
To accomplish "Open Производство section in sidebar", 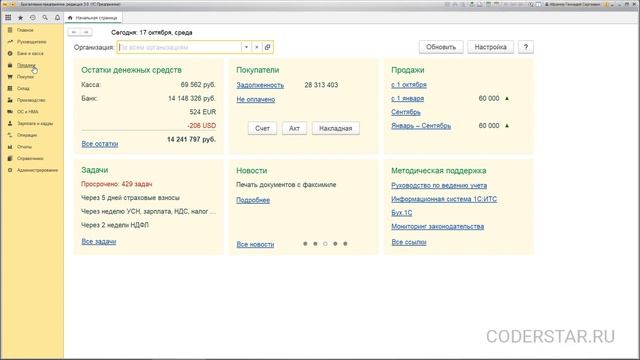I will [x=31, y=100].
